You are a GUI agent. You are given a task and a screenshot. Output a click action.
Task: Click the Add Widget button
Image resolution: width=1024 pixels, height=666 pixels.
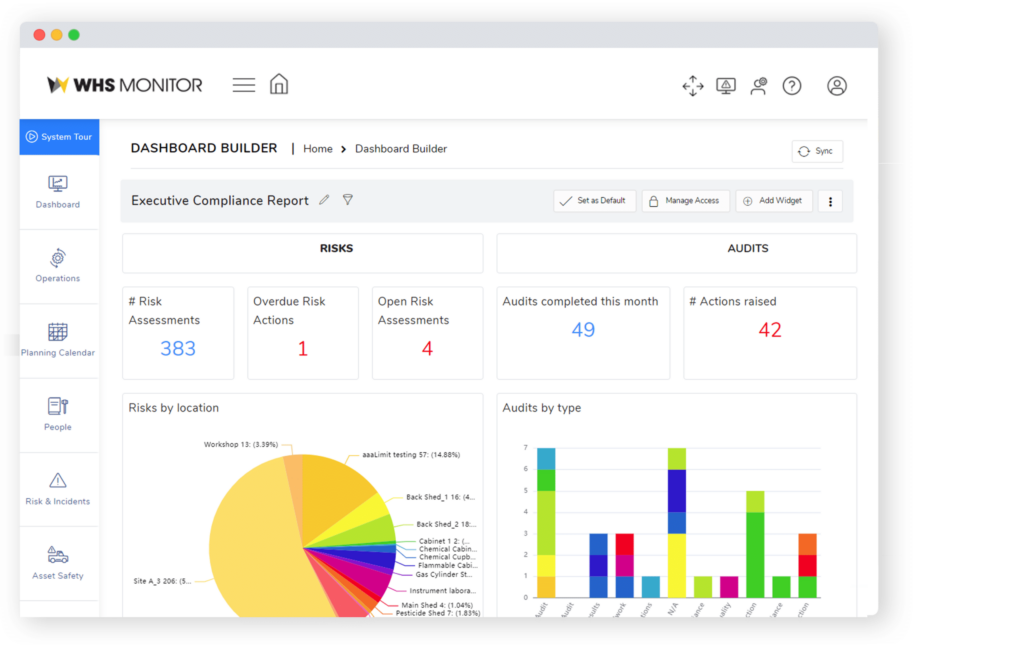pyautogui.click(x=773, y=201)
